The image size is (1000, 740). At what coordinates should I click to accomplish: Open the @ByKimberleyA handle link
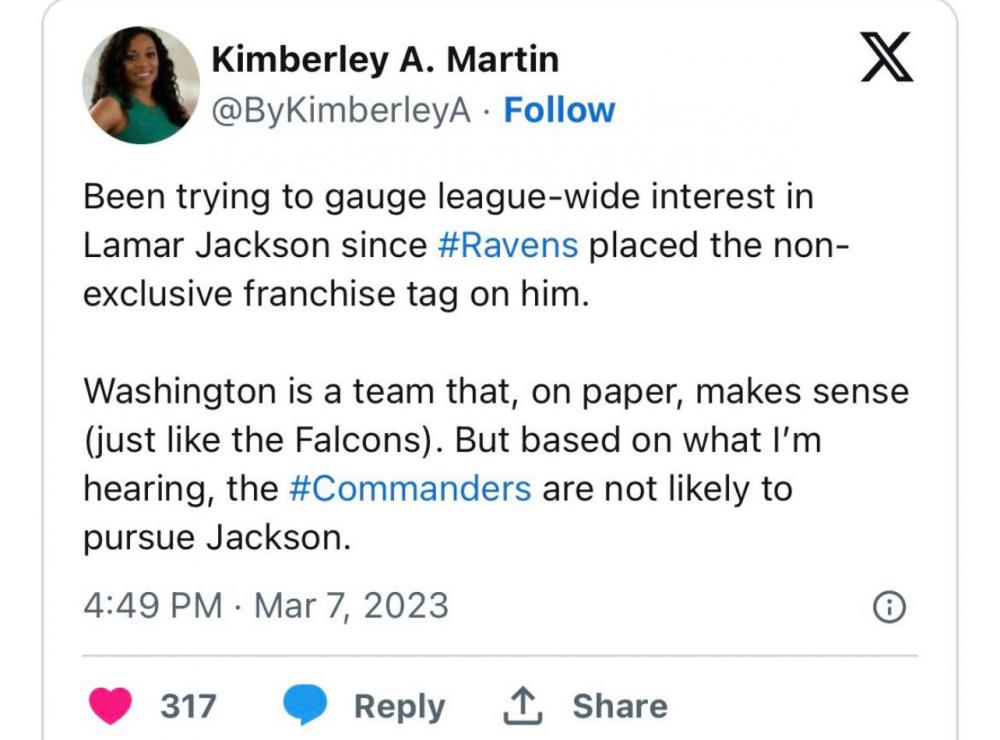341,110
